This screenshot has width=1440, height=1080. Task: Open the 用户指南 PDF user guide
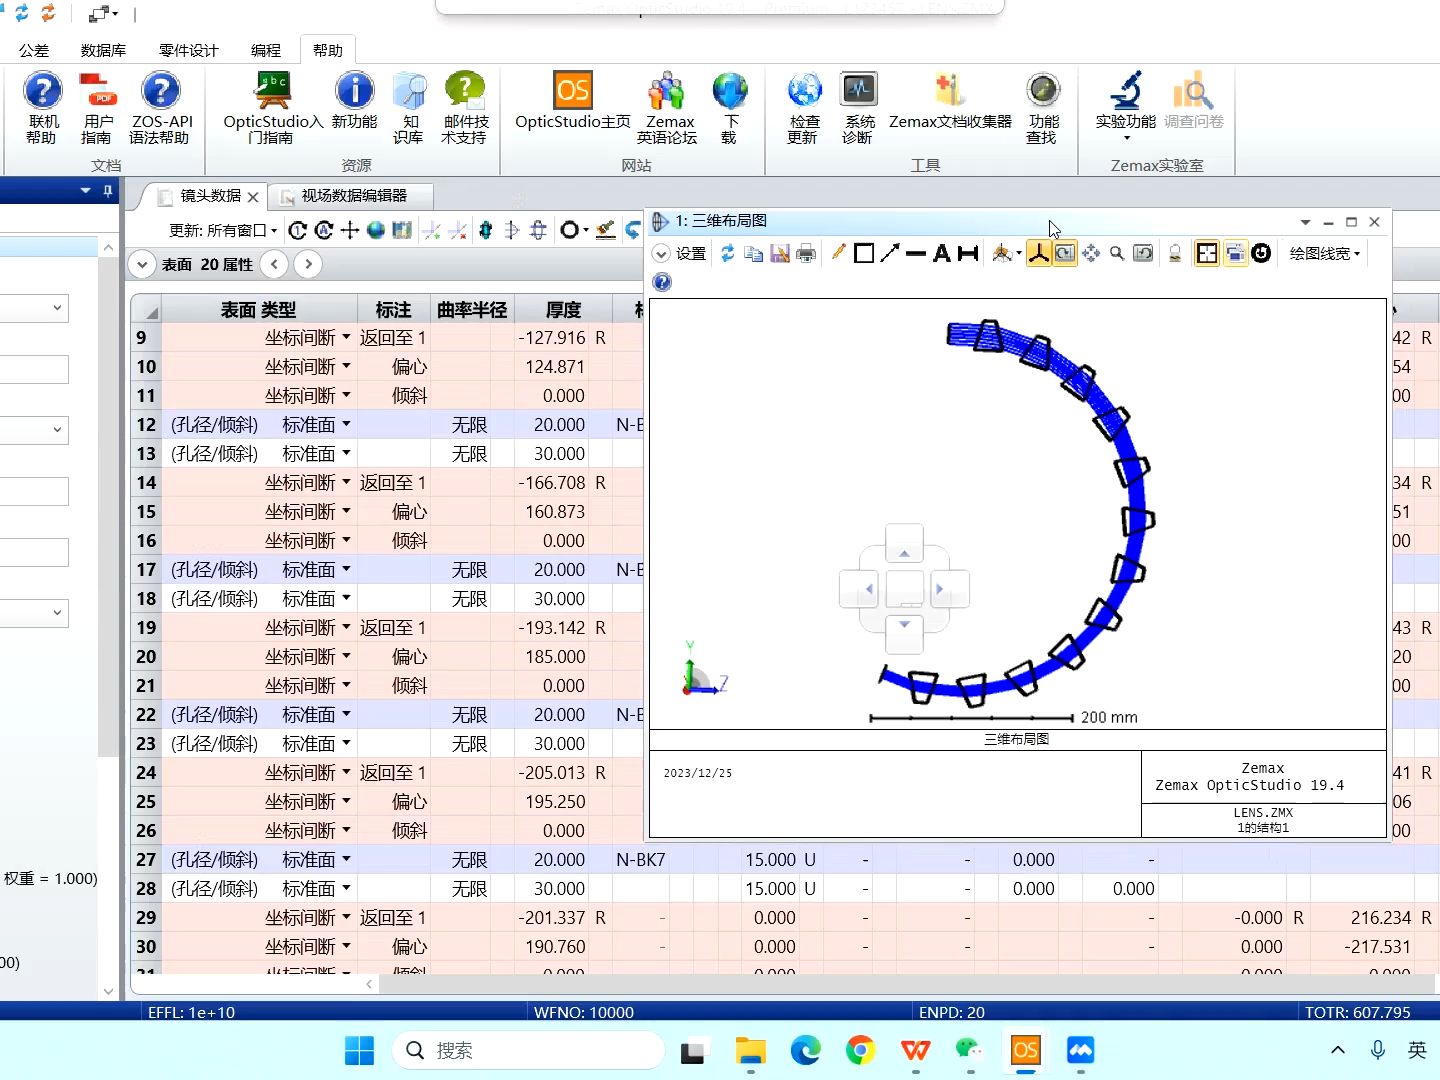97,108
